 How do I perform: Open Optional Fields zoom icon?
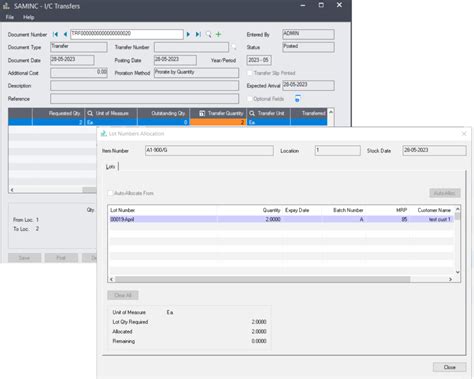(297, 99)
